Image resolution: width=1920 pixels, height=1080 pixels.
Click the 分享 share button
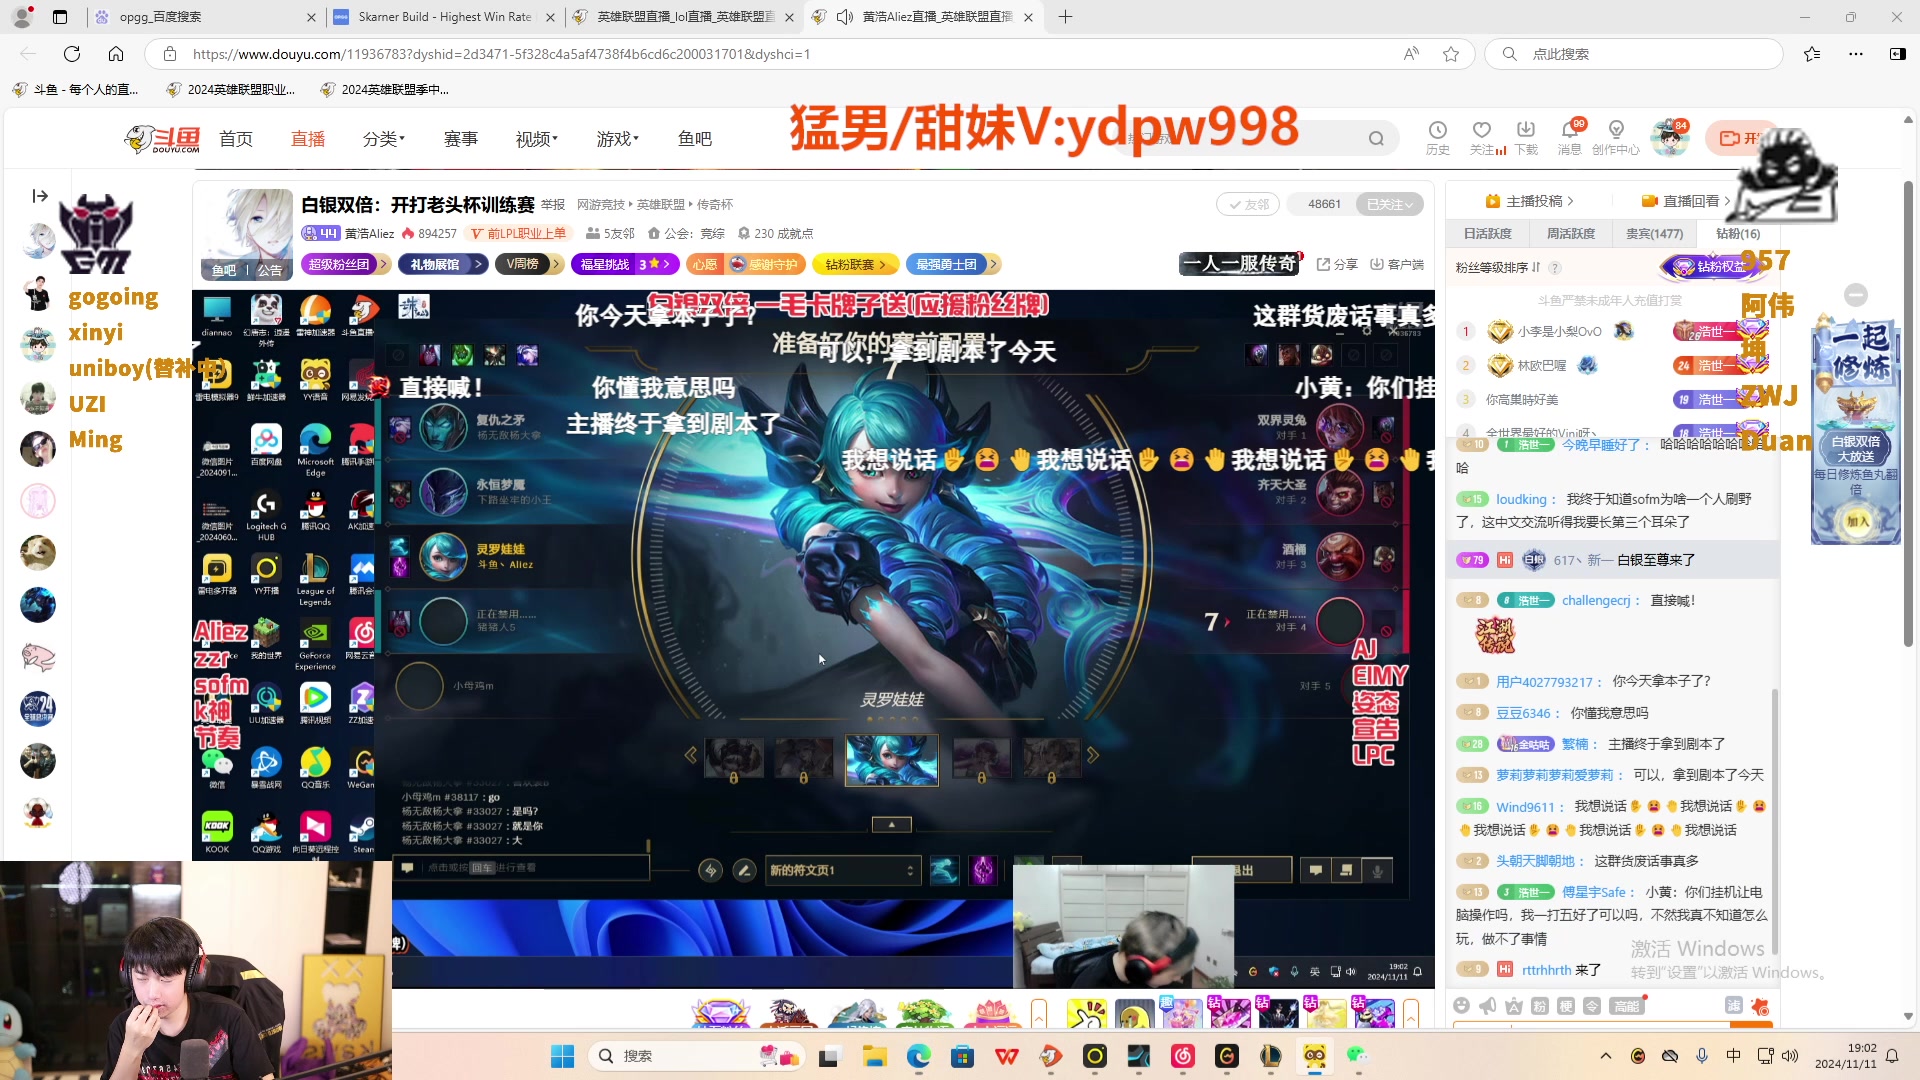pyautogui.click(x=1337, y=264)
